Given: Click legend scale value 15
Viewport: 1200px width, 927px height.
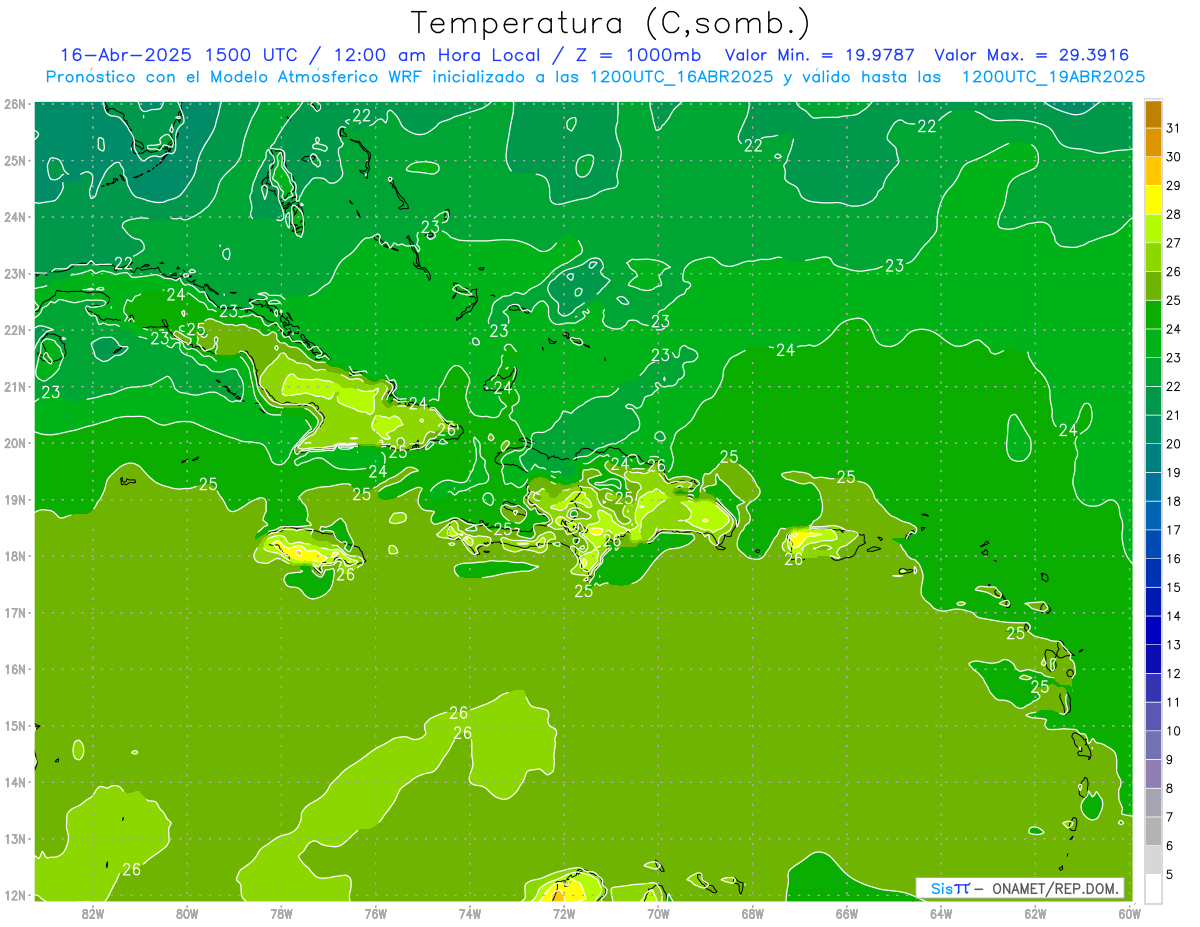Looking at the screenshot, I should [1174, 587].
